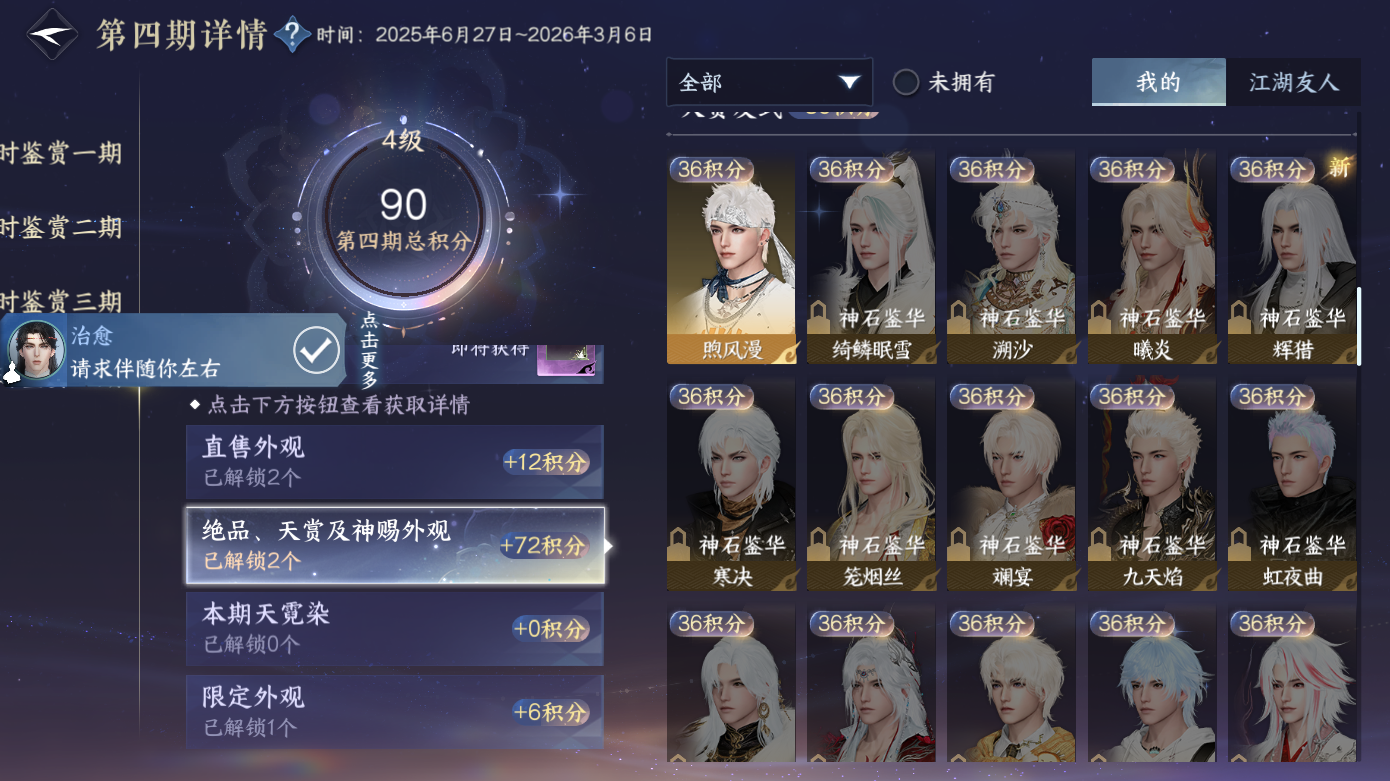Switch to the 我的 tab
1390x781 pixels.
[x=1158, y=82]
